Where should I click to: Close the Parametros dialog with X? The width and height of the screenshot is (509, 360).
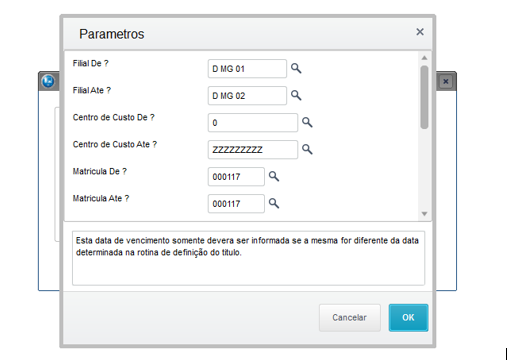pyautogui.click(x=420, y=32)
